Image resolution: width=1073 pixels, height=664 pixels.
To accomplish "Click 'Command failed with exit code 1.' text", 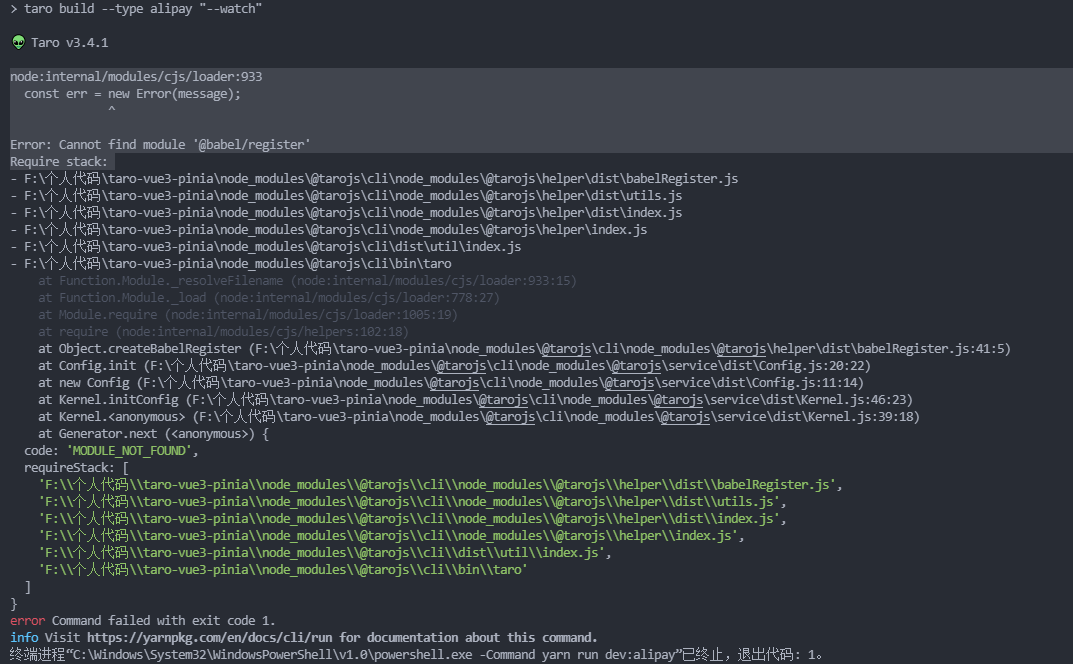I will coord(164,621).
